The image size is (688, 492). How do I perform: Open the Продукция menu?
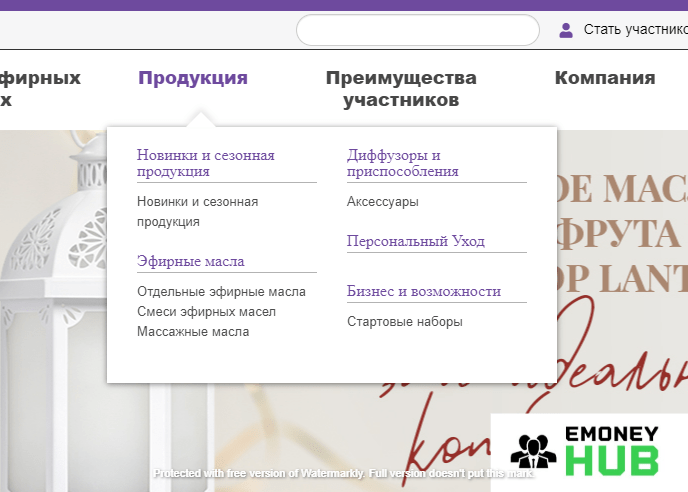(193, 78)
